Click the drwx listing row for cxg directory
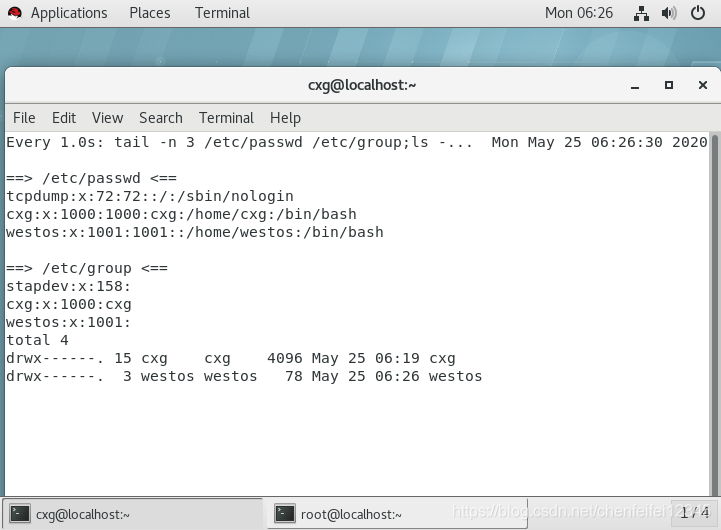Screen dimensions: 721x530 coord(231,358)
